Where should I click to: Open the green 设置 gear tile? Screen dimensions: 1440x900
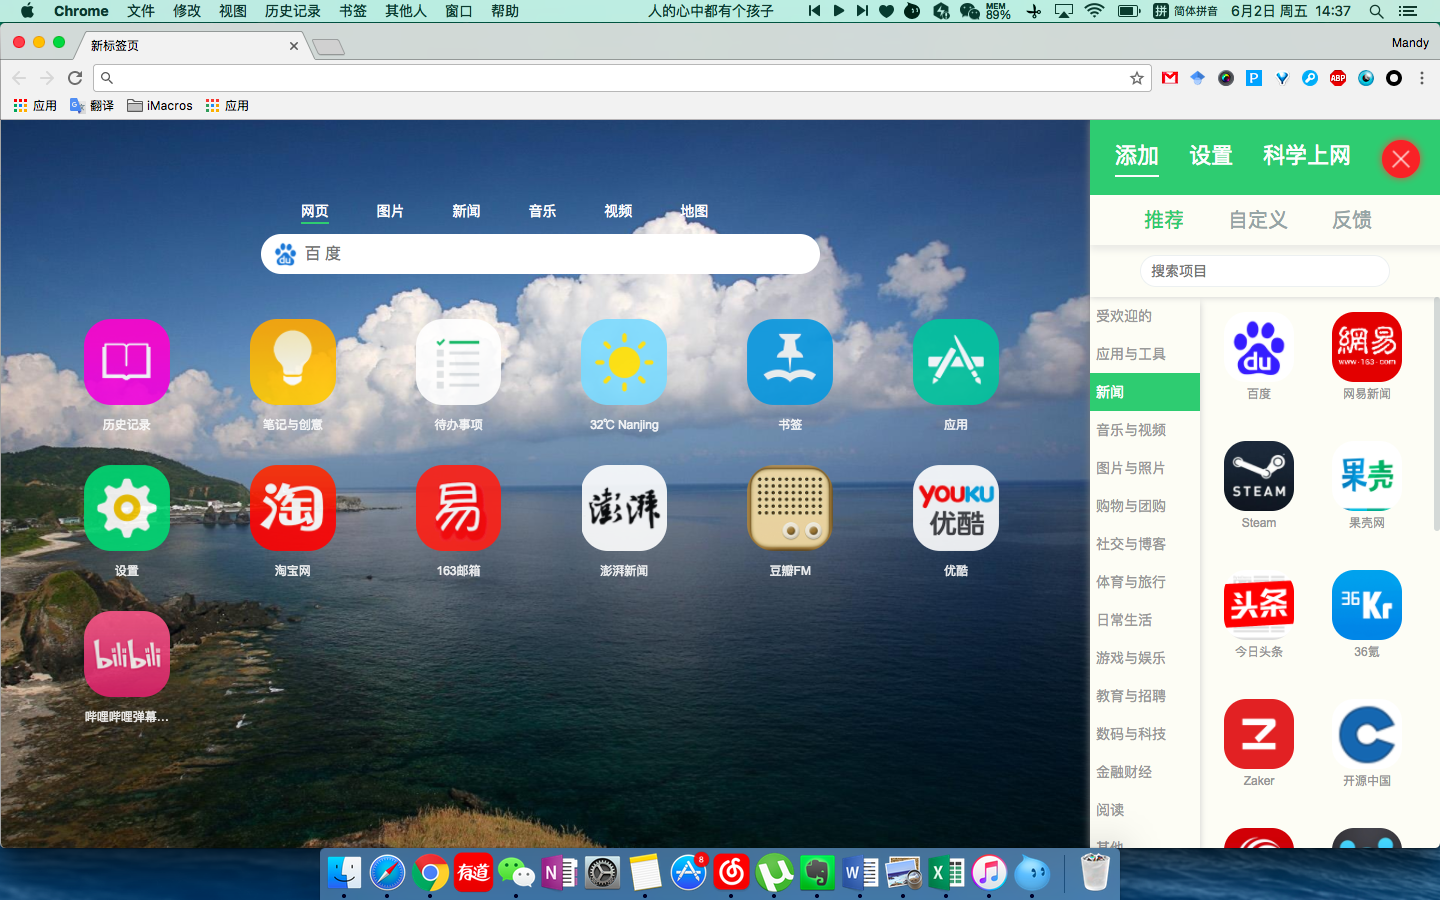coord(126,508)
